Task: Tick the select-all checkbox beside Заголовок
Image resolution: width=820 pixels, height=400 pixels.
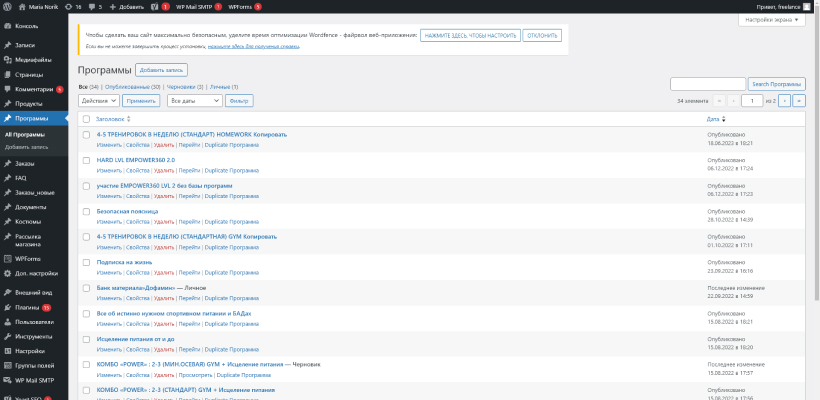Action: click(x=86, y=119)
